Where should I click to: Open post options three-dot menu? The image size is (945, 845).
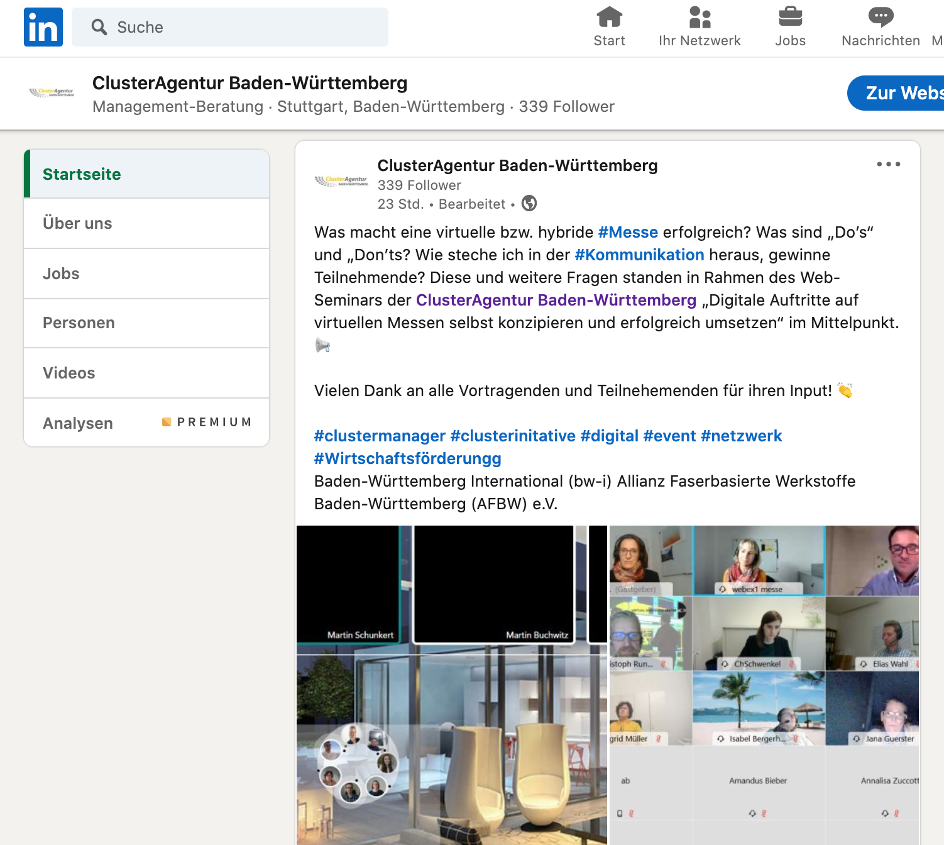point(888,164)
